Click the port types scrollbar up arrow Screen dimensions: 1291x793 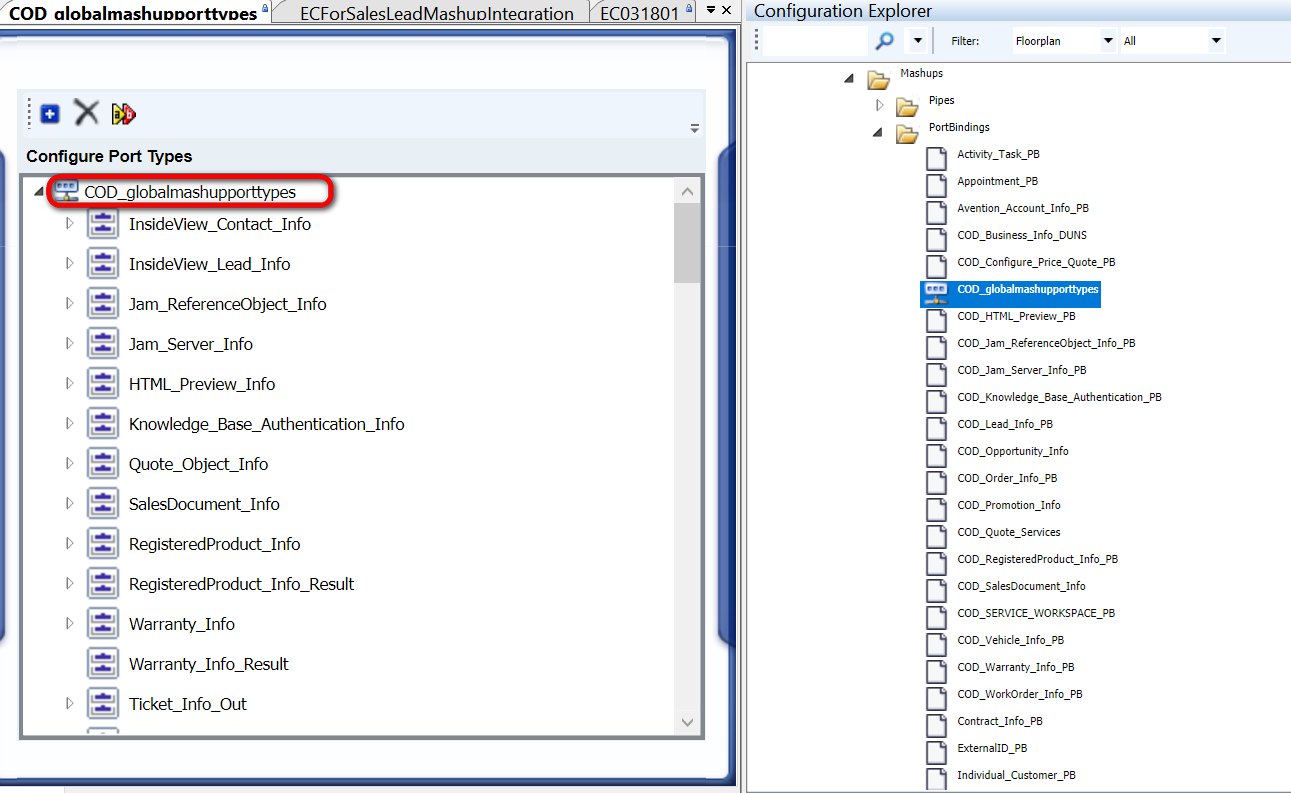coord(687,191)
